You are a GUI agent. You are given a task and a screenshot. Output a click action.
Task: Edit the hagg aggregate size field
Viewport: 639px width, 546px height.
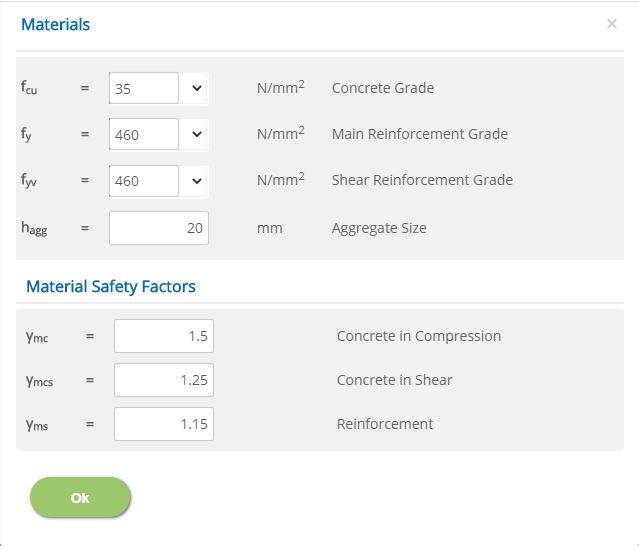click(x=159, y=228)
